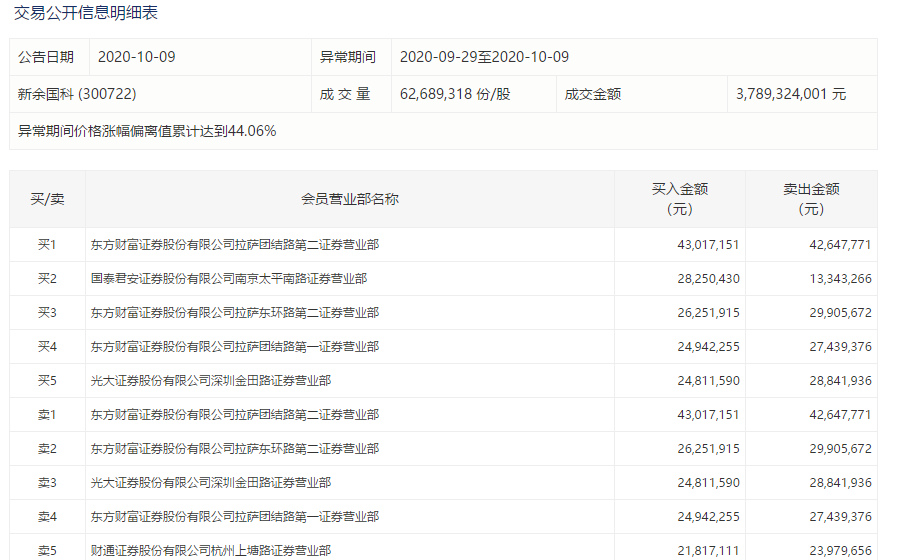904x560 pixels.
Task: Select the 卖2 row label
Action: [x=47, y=449]
